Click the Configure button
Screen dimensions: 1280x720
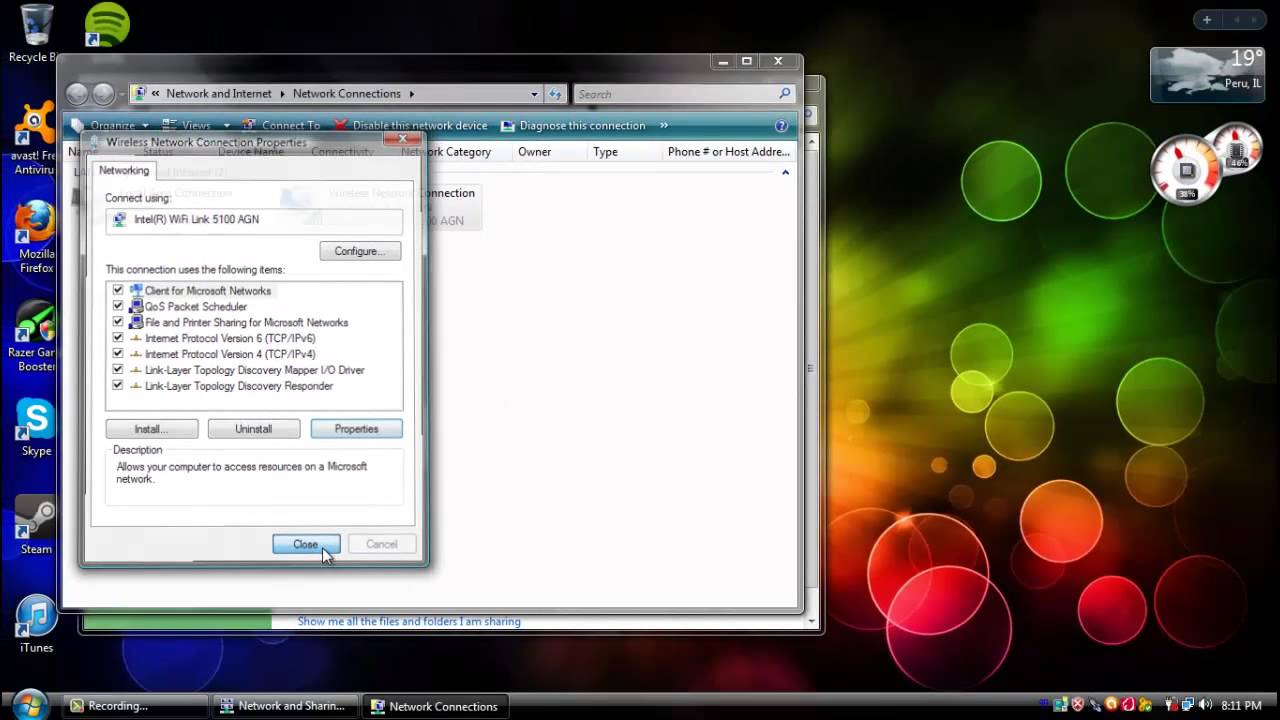pyautogui.click(x=360, y=251)
